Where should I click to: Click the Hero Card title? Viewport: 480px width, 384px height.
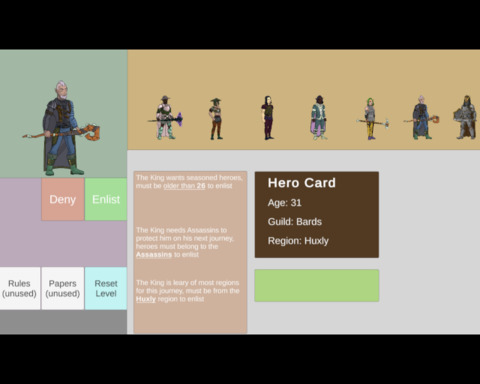(302, 183)
